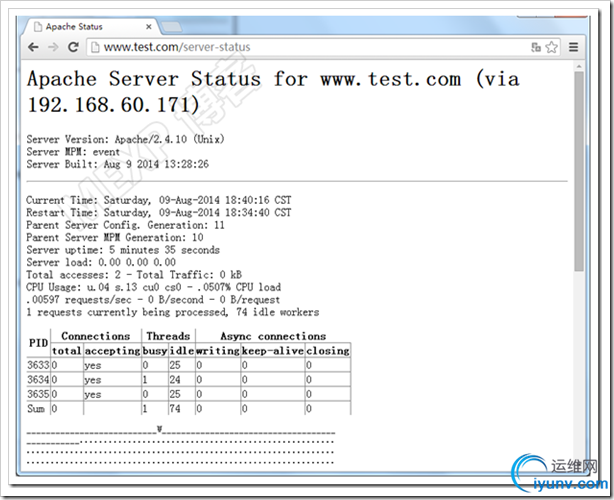The height and width of the screenshot is (500, 614).
Task: Open a new tab with the new-tab button
Action: tap(172, 27)
